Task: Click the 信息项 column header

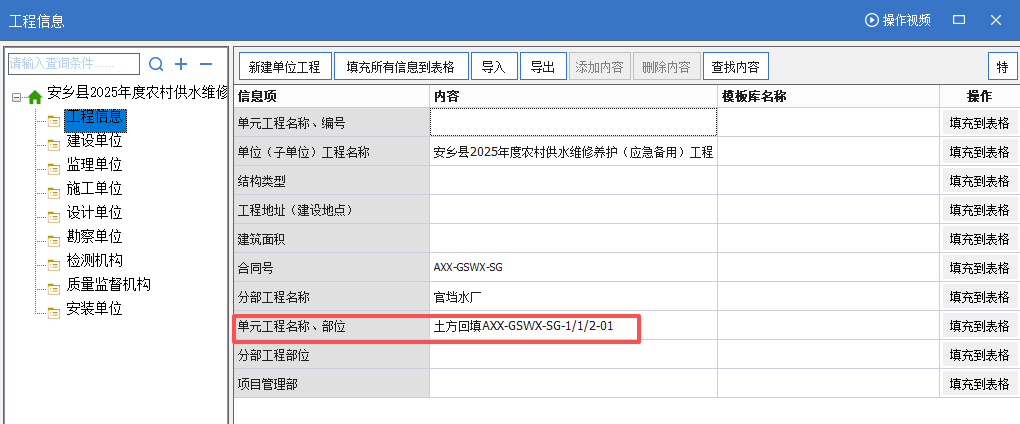Action: click(331, 96)
